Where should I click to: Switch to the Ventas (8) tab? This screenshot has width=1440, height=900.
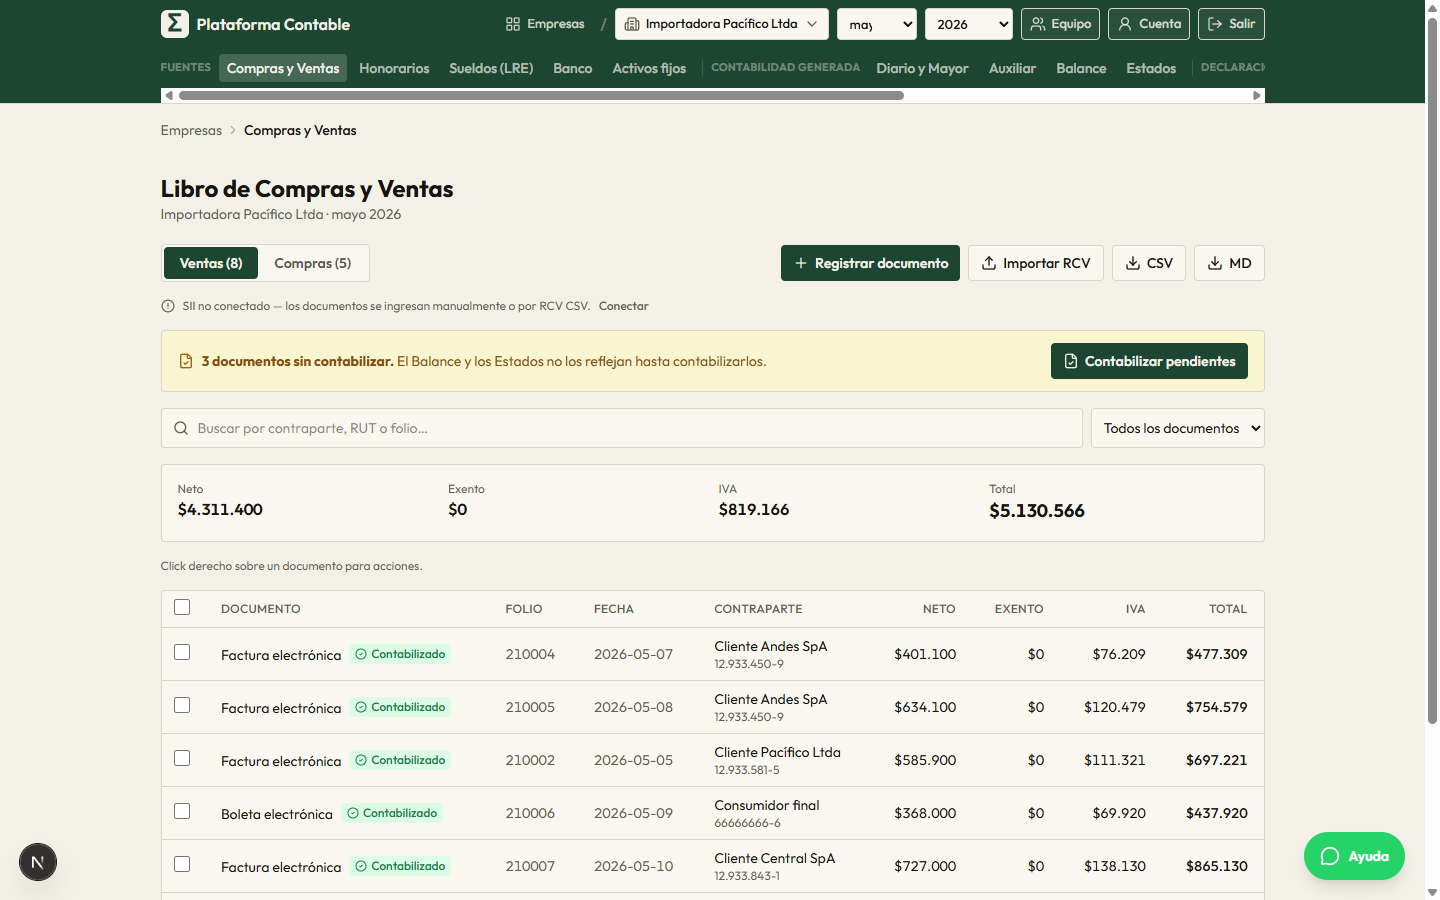211,263
